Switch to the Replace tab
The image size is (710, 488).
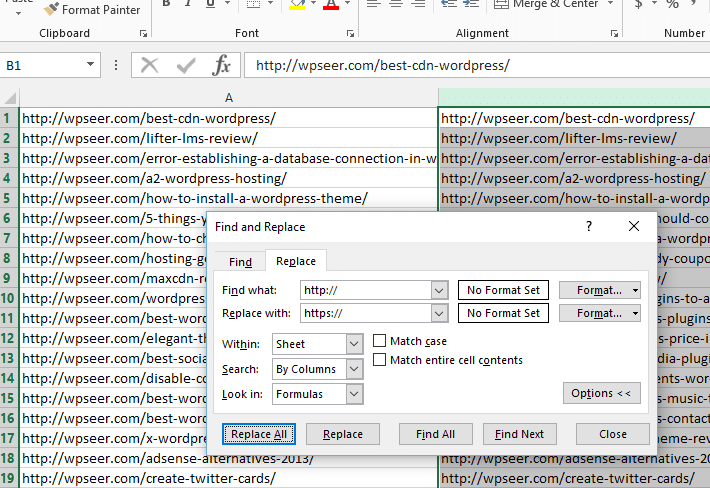pyautogui.click(x=296, y=261)
